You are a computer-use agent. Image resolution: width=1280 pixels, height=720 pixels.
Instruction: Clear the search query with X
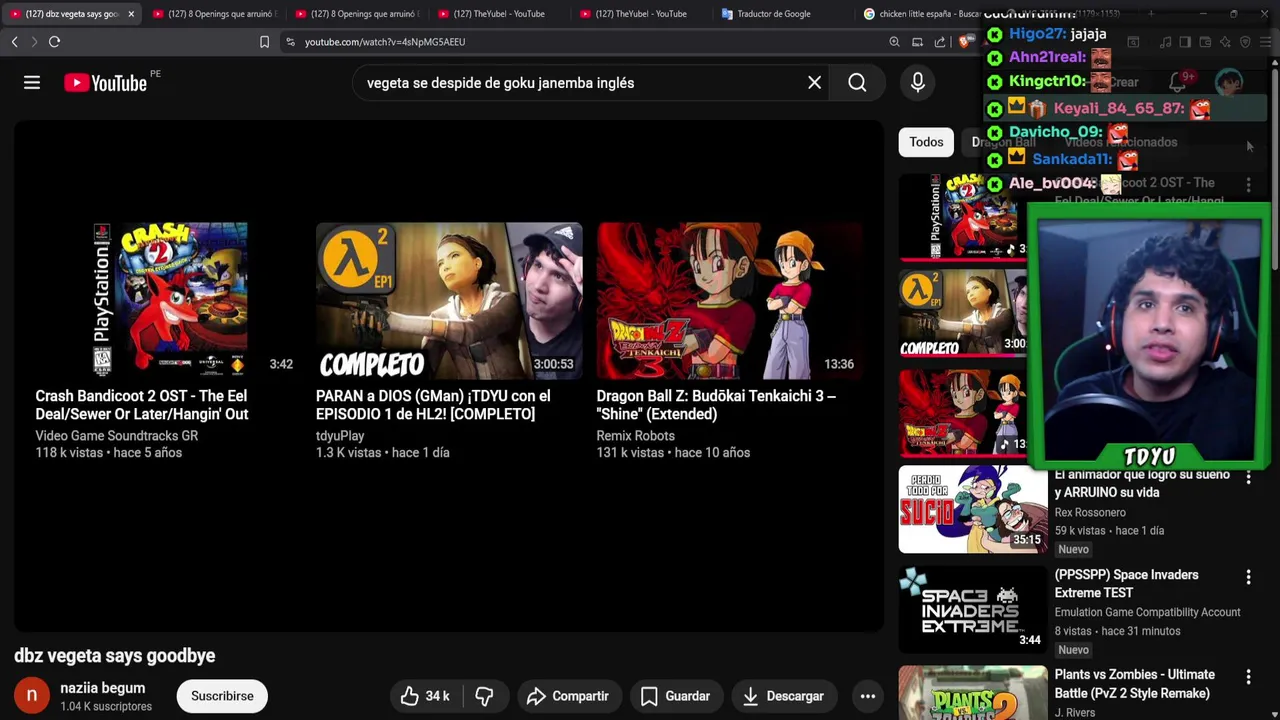[814, 83]
